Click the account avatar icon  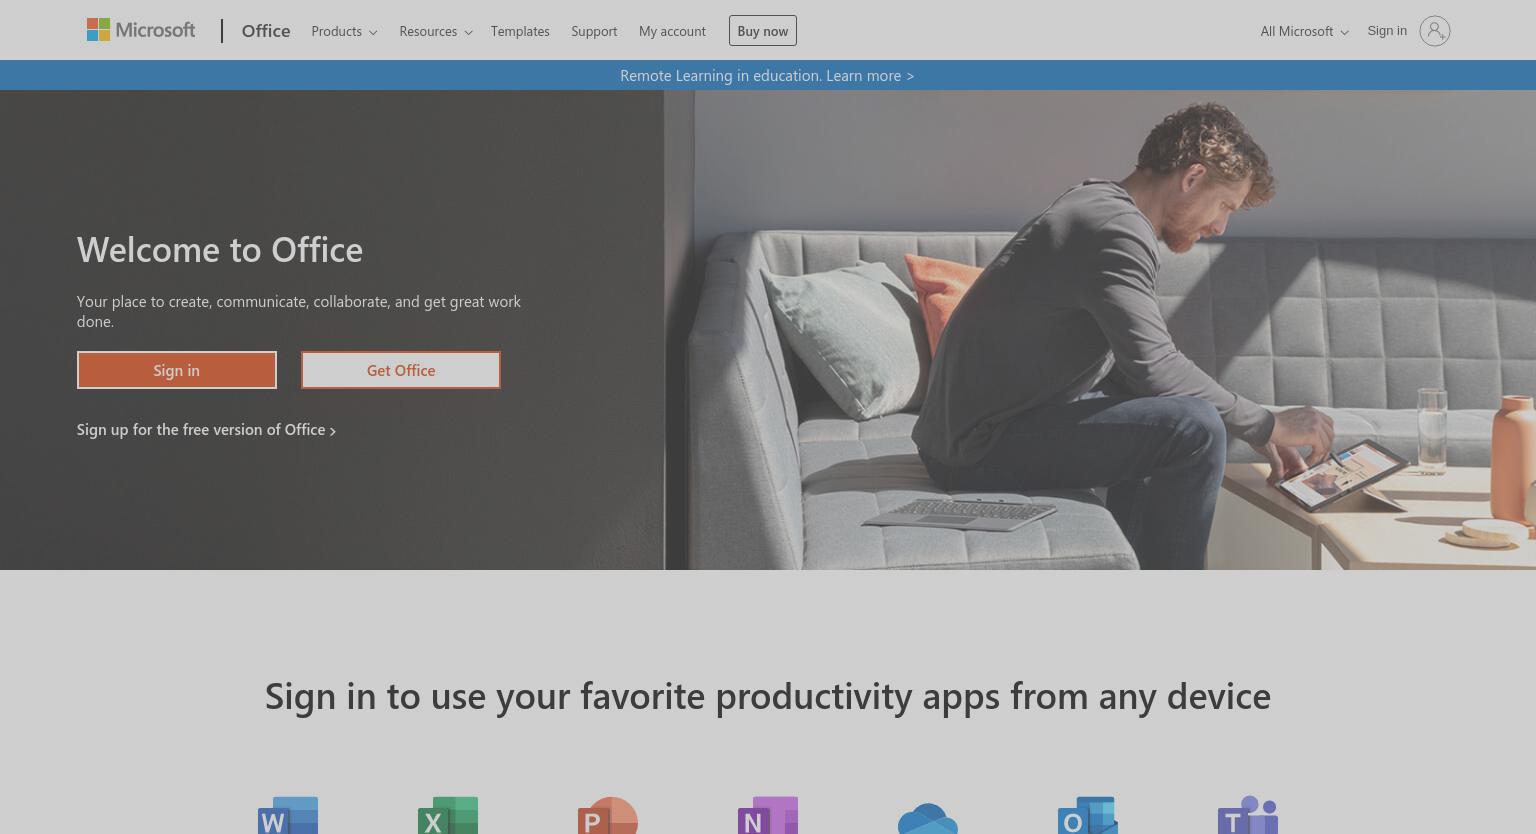(1434, 31)
